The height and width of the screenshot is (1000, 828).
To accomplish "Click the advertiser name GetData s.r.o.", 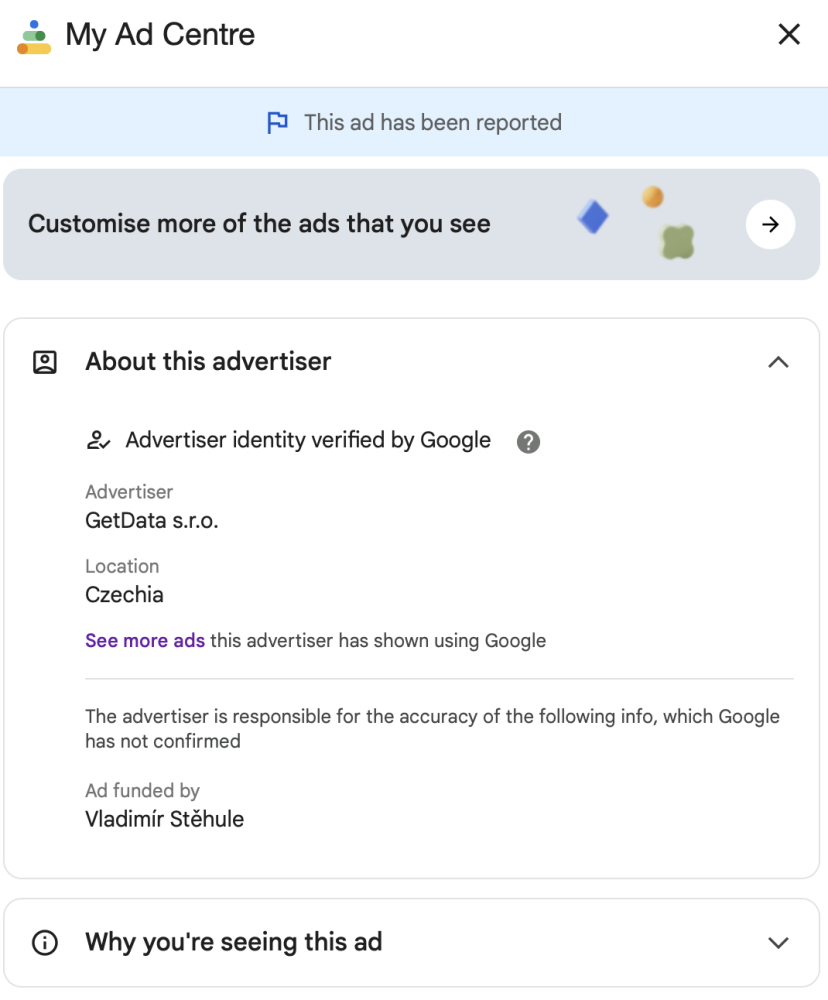I will click(x=151, y=520).
